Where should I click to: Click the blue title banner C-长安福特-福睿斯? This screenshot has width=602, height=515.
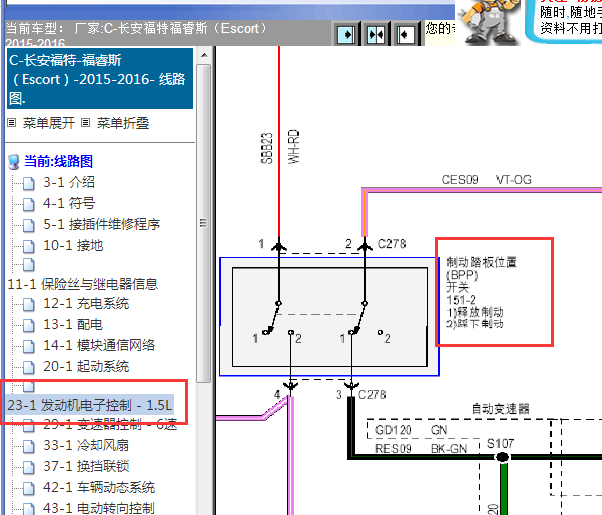[100, 78]
